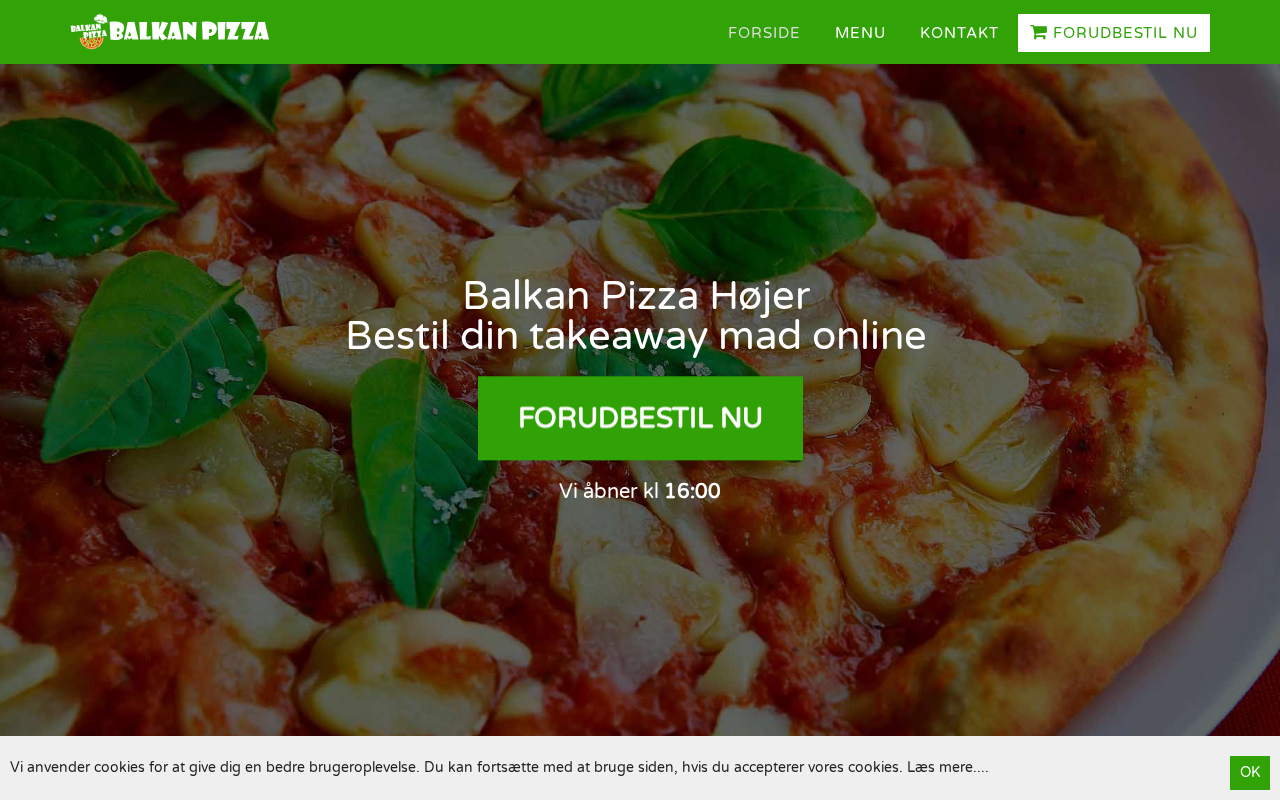Click the Bestil din takeaway mad online text

[x=636, y=337]
